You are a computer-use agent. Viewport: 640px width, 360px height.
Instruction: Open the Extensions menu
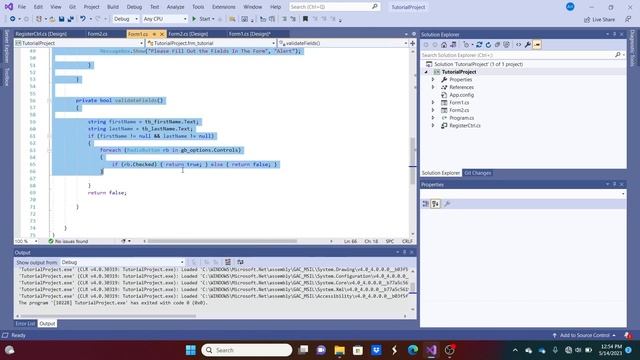[224, 7]
